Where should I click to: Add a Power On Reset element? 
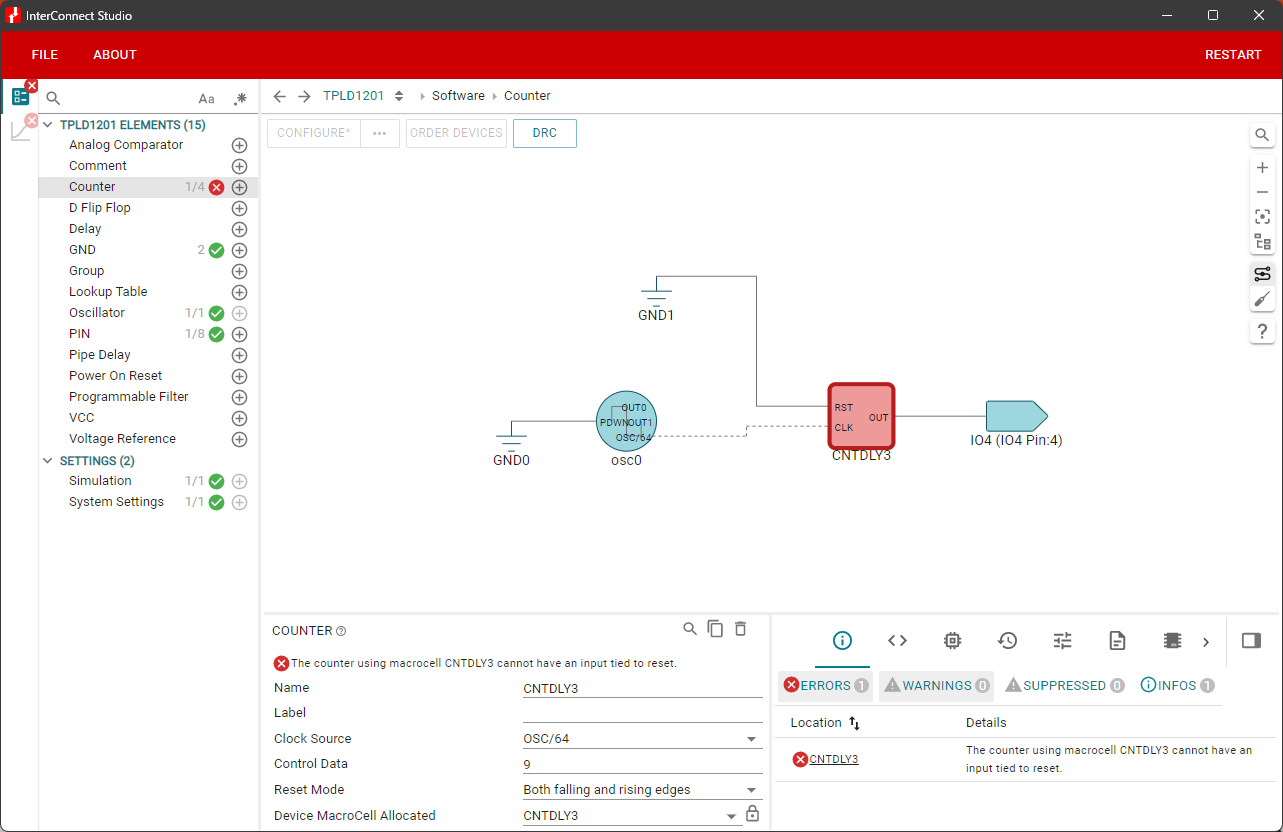239,376
